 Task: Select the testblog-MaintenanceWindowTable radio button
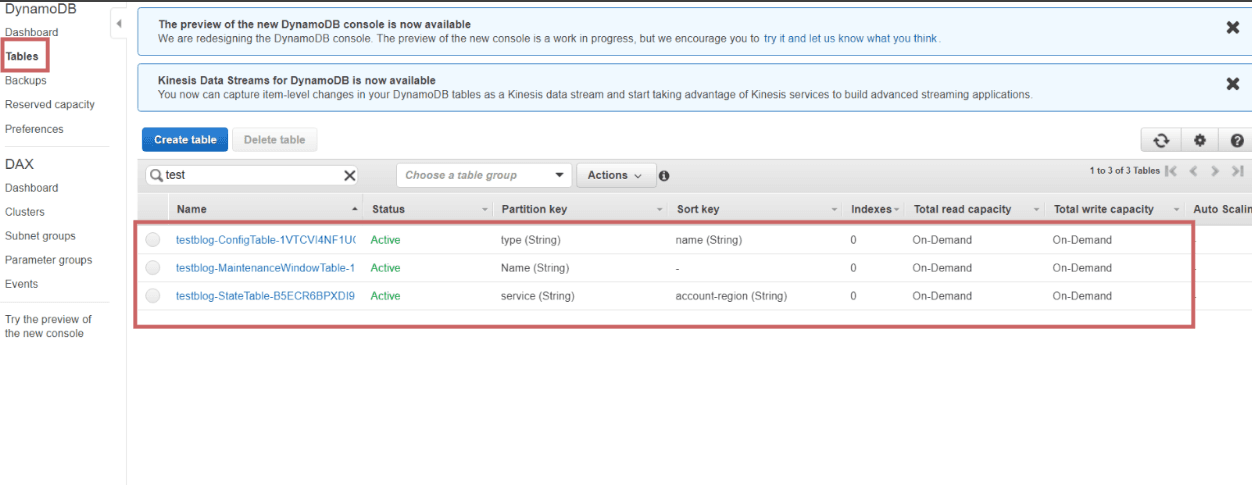point(153,268)
